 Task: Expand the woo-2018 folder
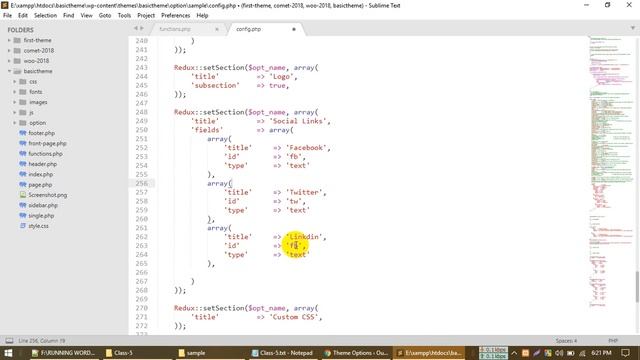coord(9,61)
